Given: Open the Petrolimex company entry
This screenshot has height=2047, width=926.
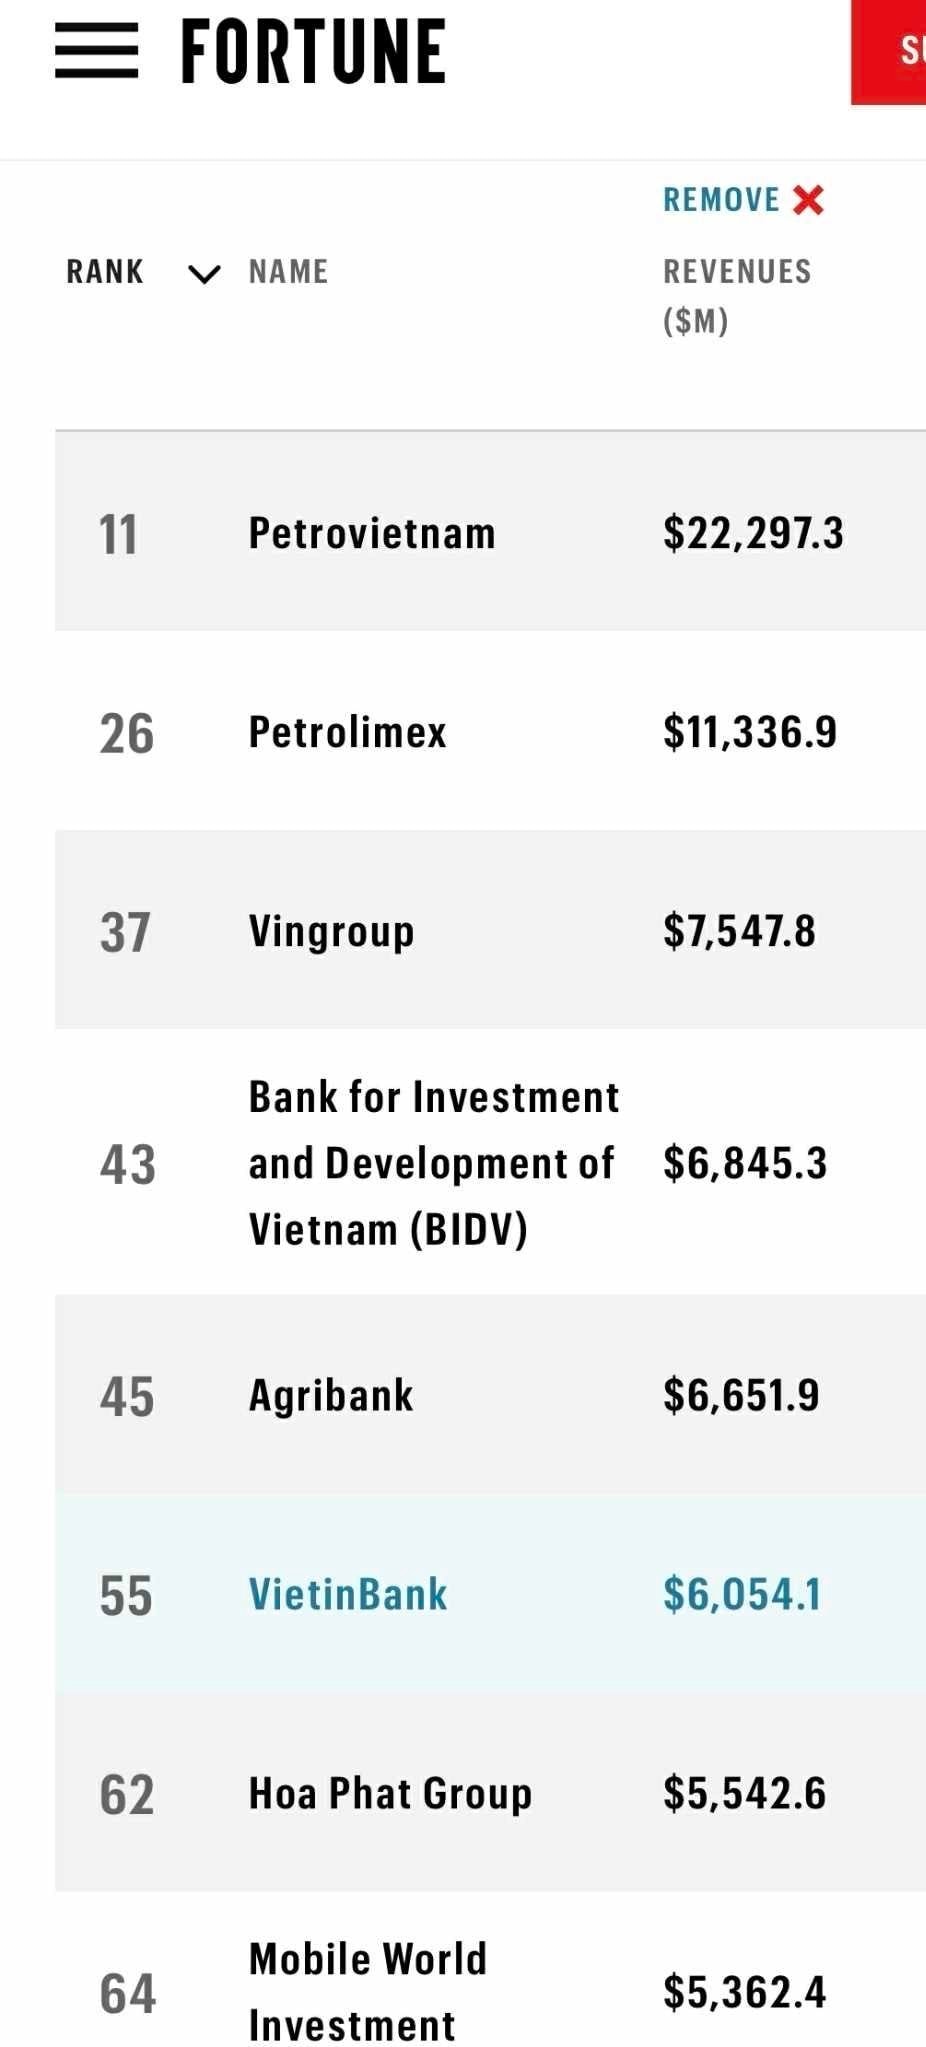Looking at the screenshot, I should pos(347,732).
